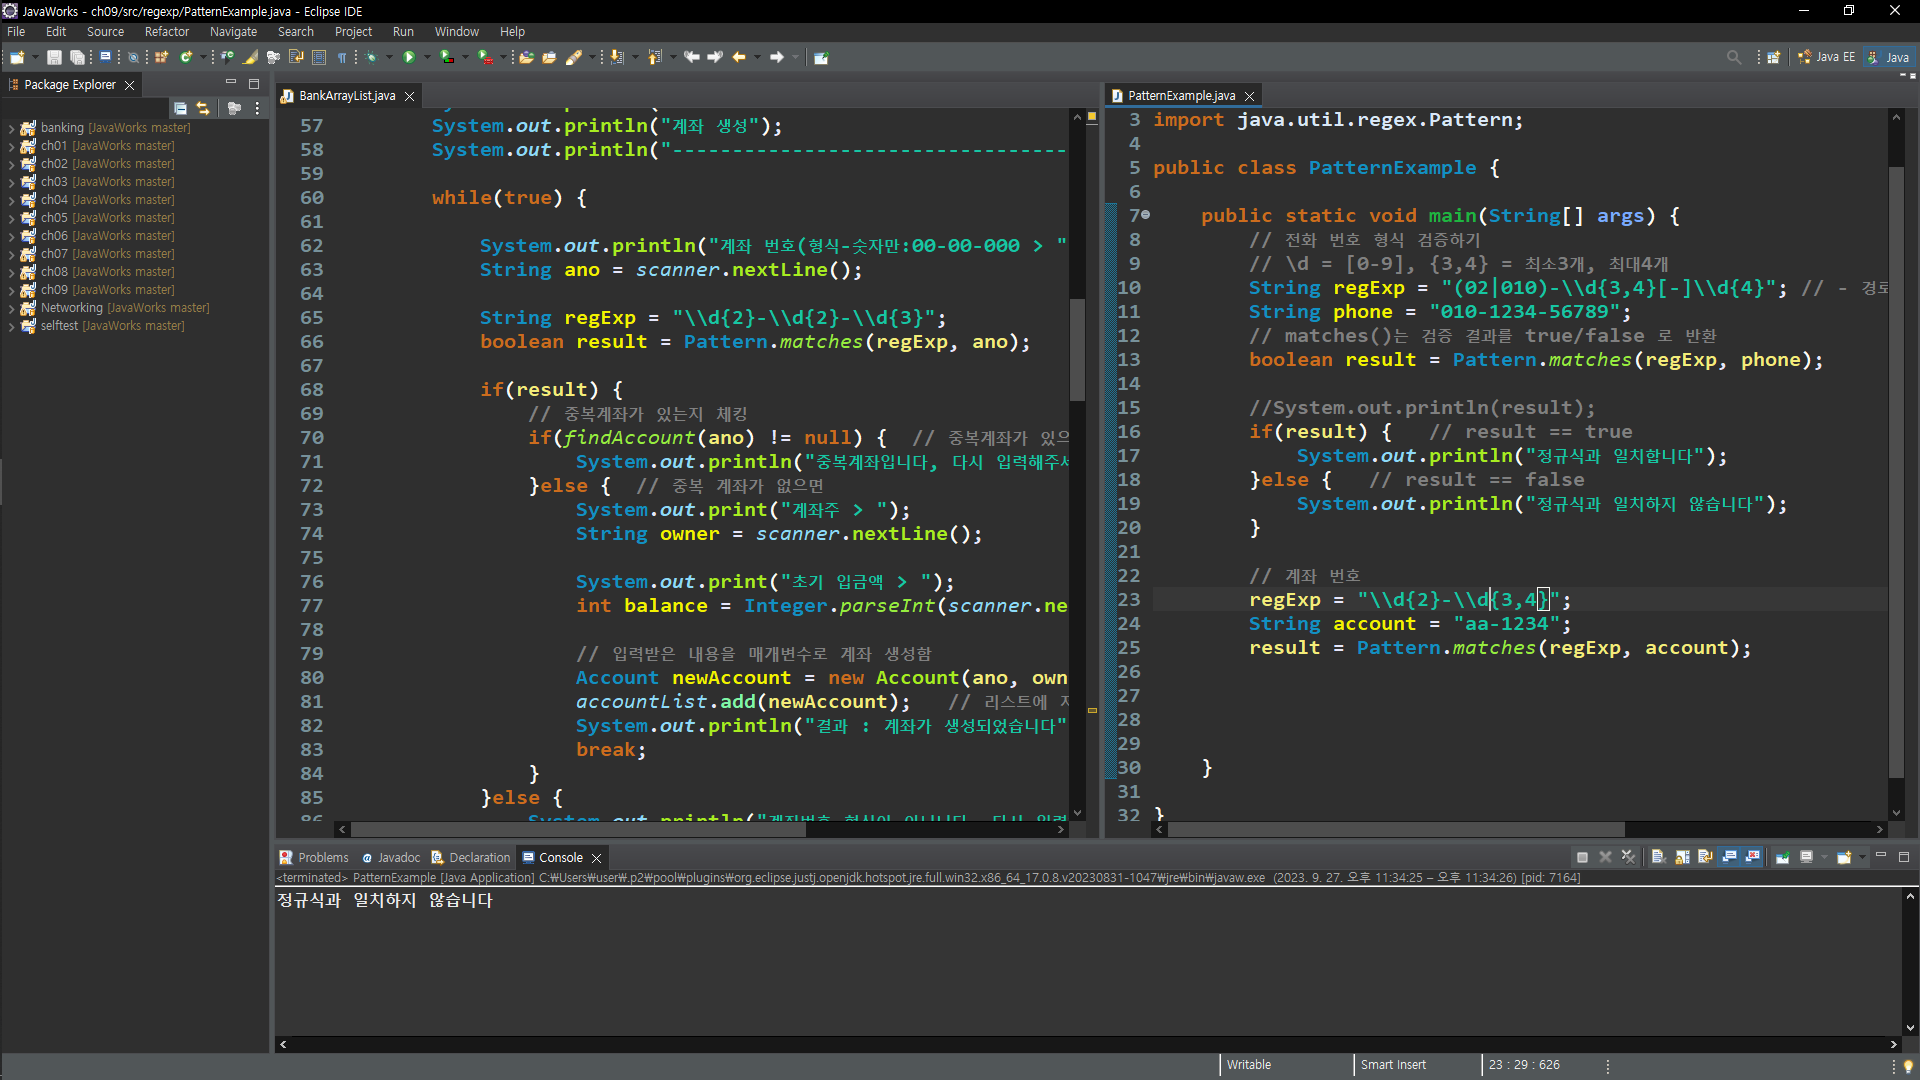Collapse All in Package Explorer
This screenshot has width=1920, height=1080.
point(180,108)
